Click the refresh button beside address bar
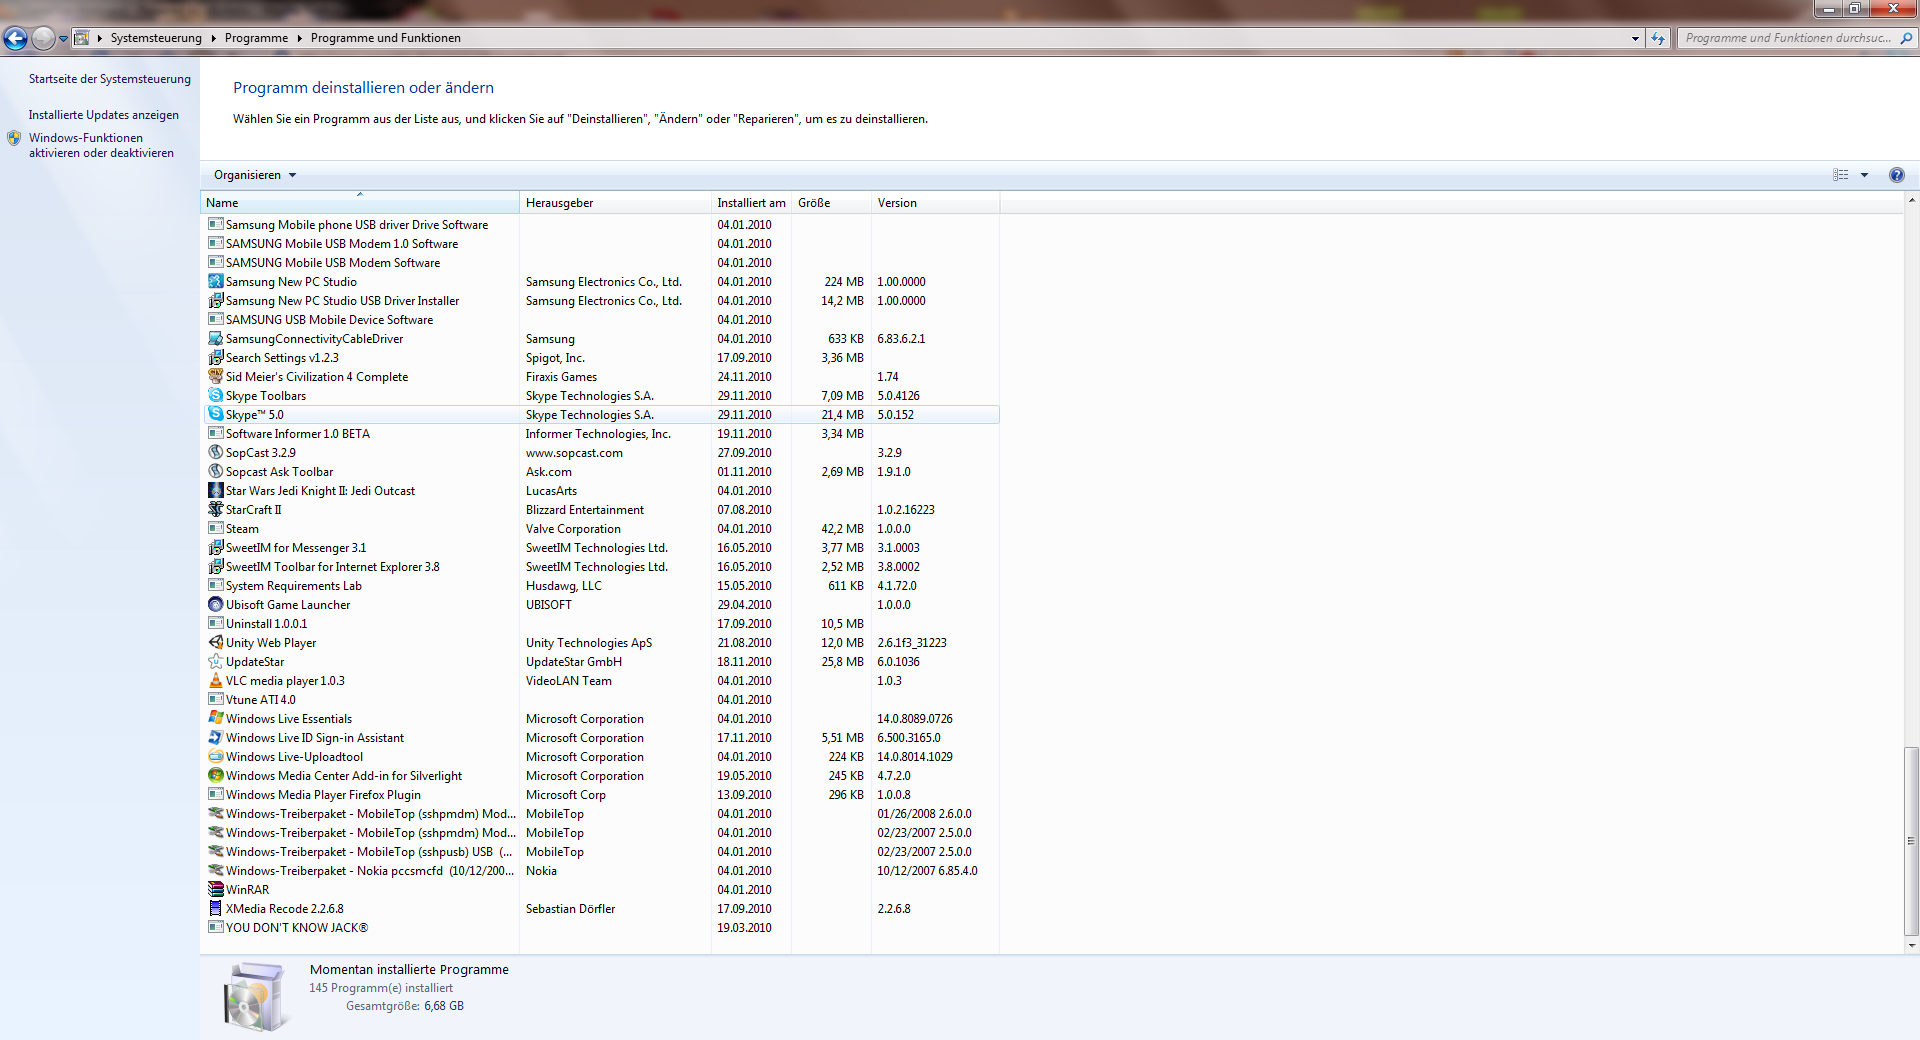The image size is (1920, 1040). coord(1658,38)
